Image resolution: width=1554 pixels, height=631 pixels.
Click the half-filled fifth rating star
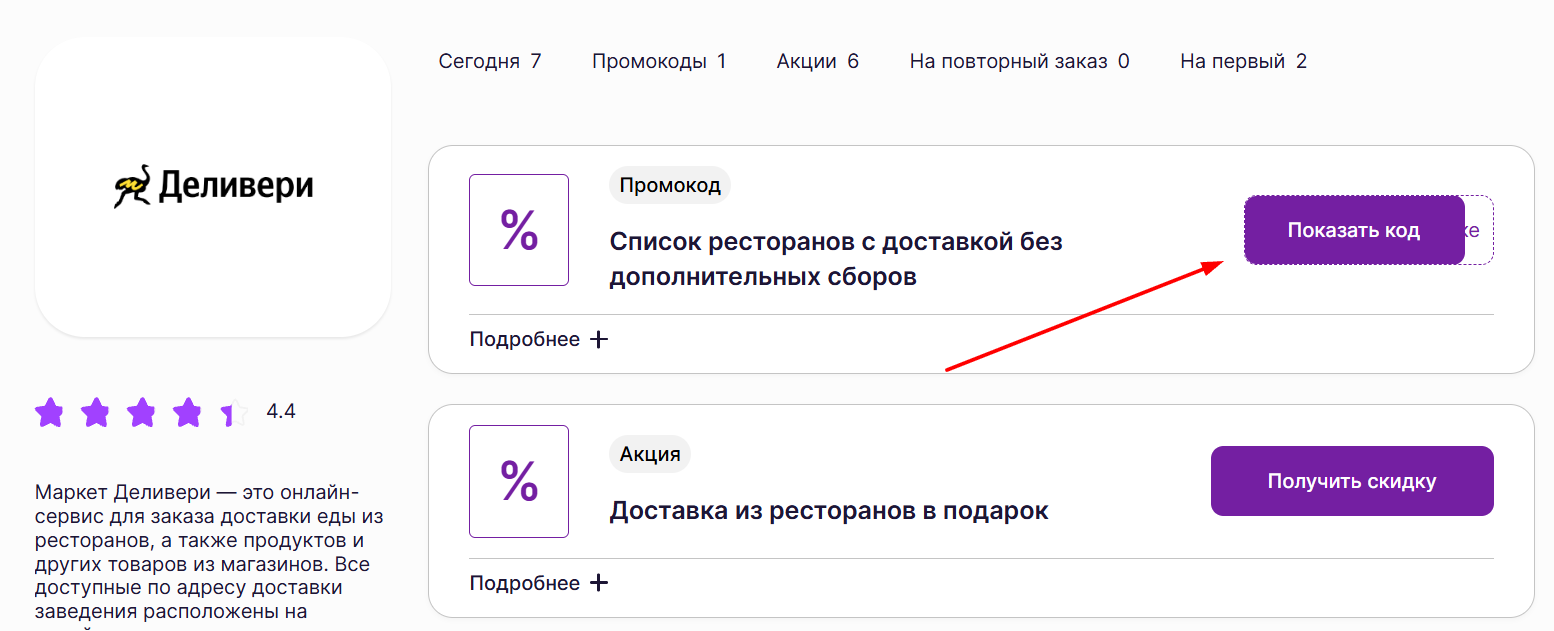point(236,411)
